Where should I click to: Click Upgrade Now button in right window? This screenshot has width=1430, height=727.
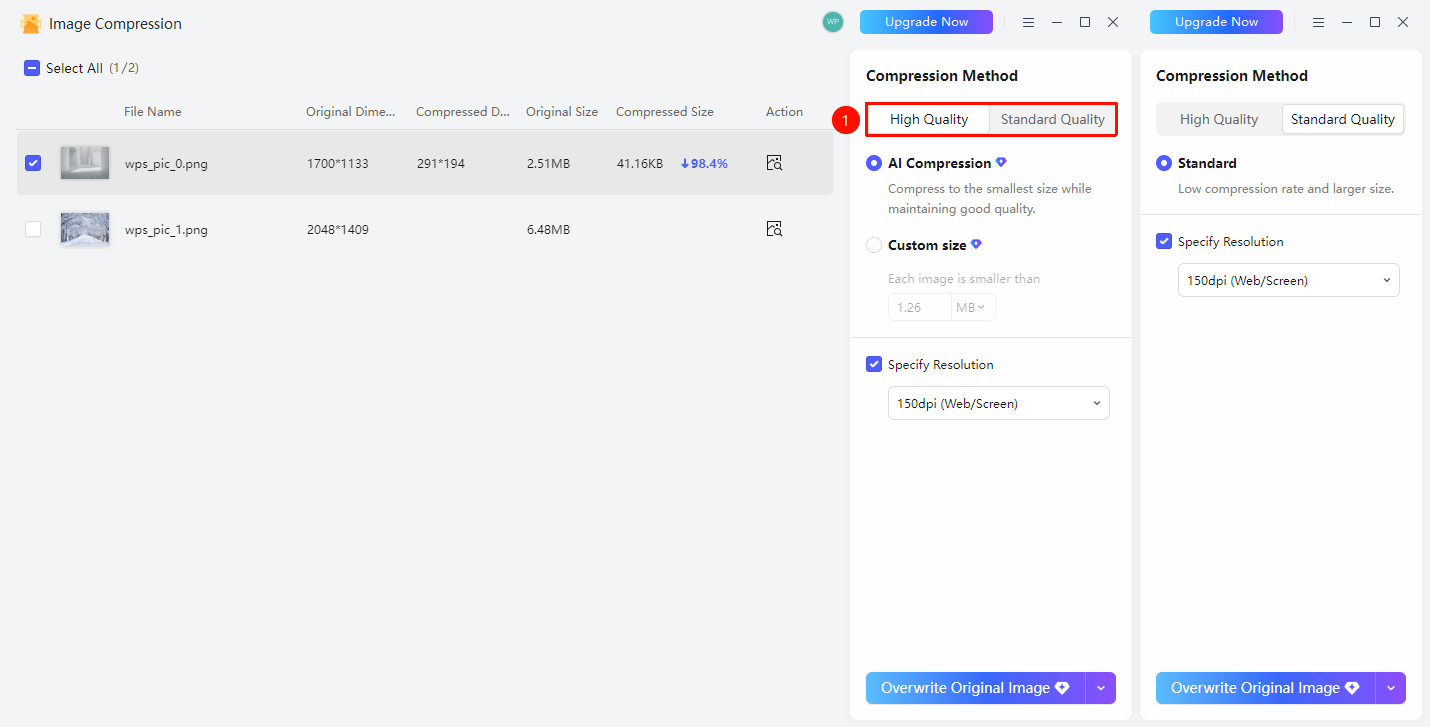click(x=1216, y=22)
